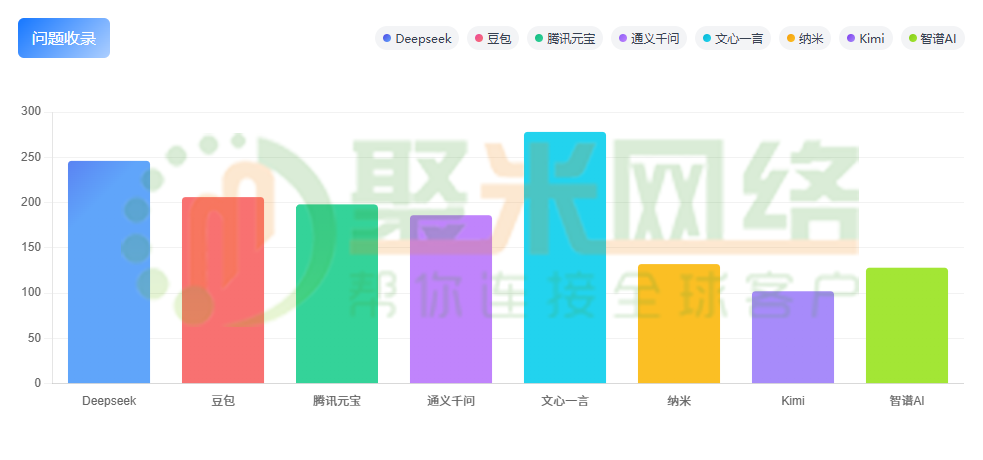Click the 150 y-axis value

click(x=31, y=248)
